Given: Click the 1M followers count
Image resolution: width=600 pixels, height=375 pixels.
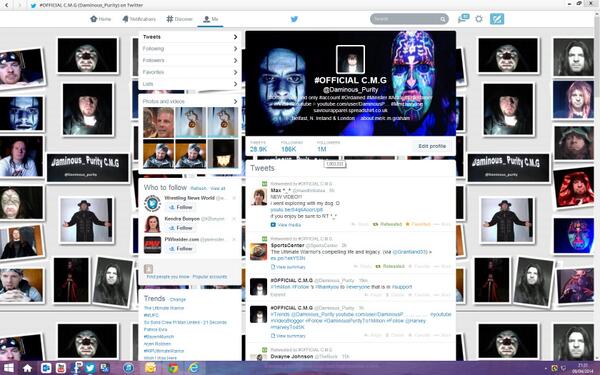Looking at the screenshot, I should 328,146.
